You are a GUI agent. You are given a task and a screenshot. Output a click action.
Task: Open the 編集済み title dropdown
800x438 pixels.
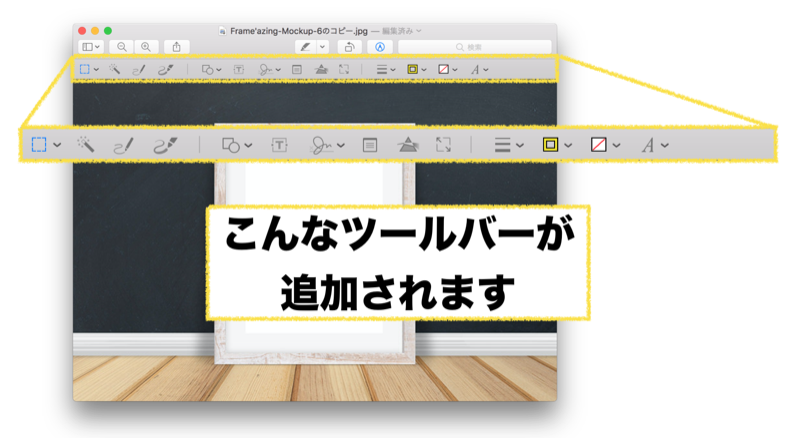tap(403, 31)
